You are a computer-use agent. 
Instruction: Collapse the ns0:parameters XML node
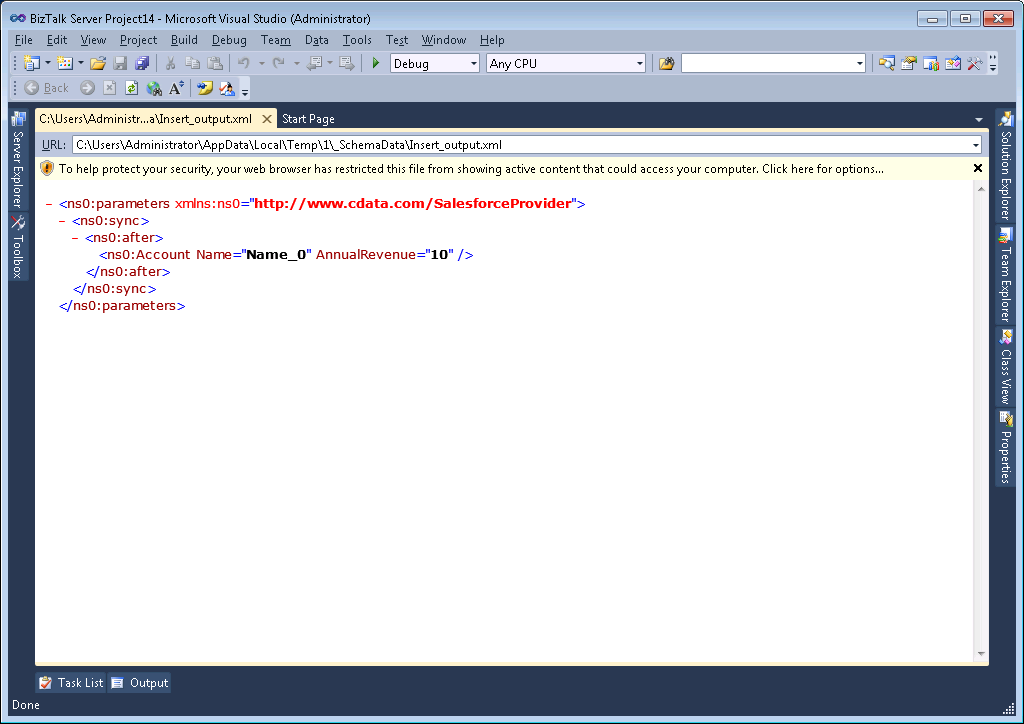pos(49,204)
